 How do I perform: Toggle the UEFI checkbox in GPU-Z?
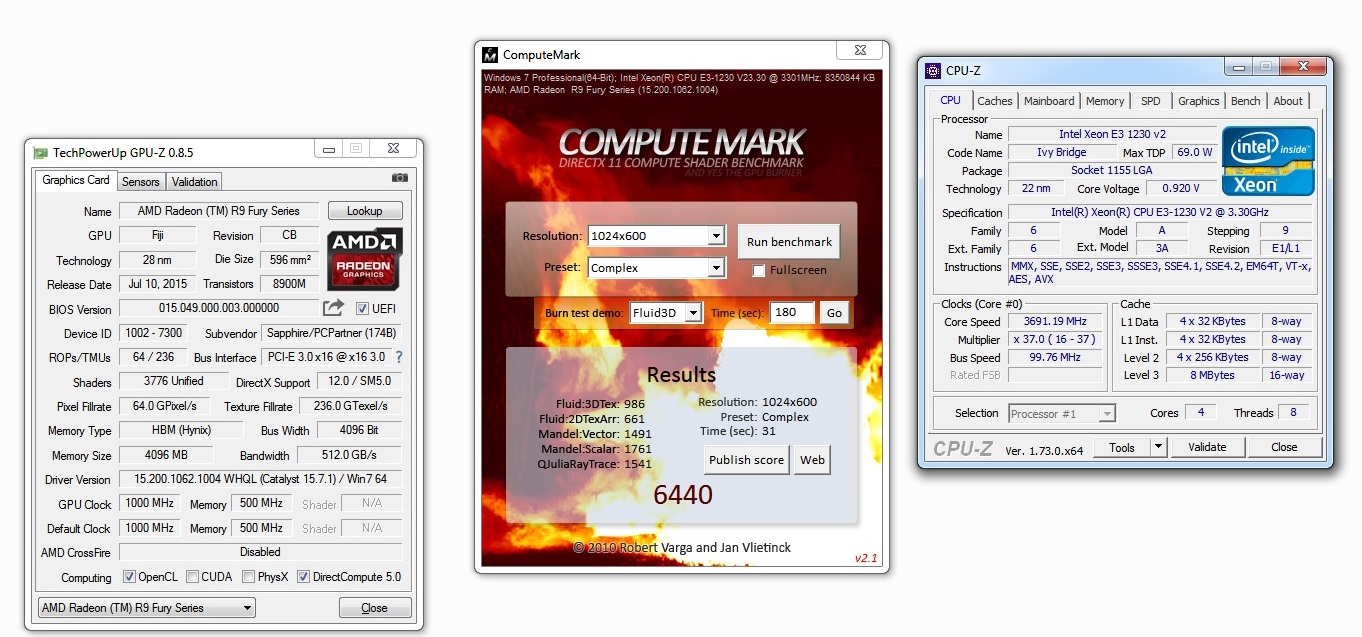tap(362, 308)
